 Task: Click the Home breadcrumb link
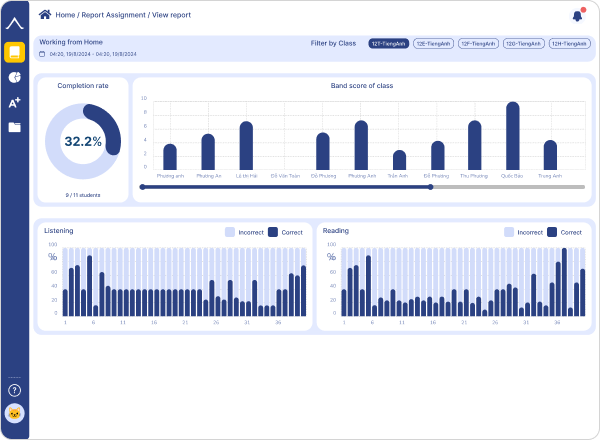65,15
